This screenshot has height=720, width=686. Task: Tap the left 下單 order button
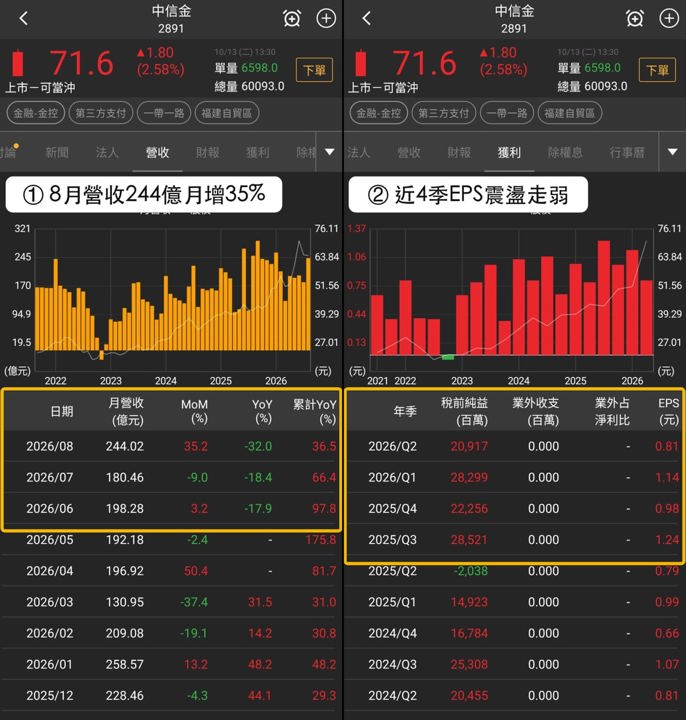pyautogui.click(x=314, y=70)
